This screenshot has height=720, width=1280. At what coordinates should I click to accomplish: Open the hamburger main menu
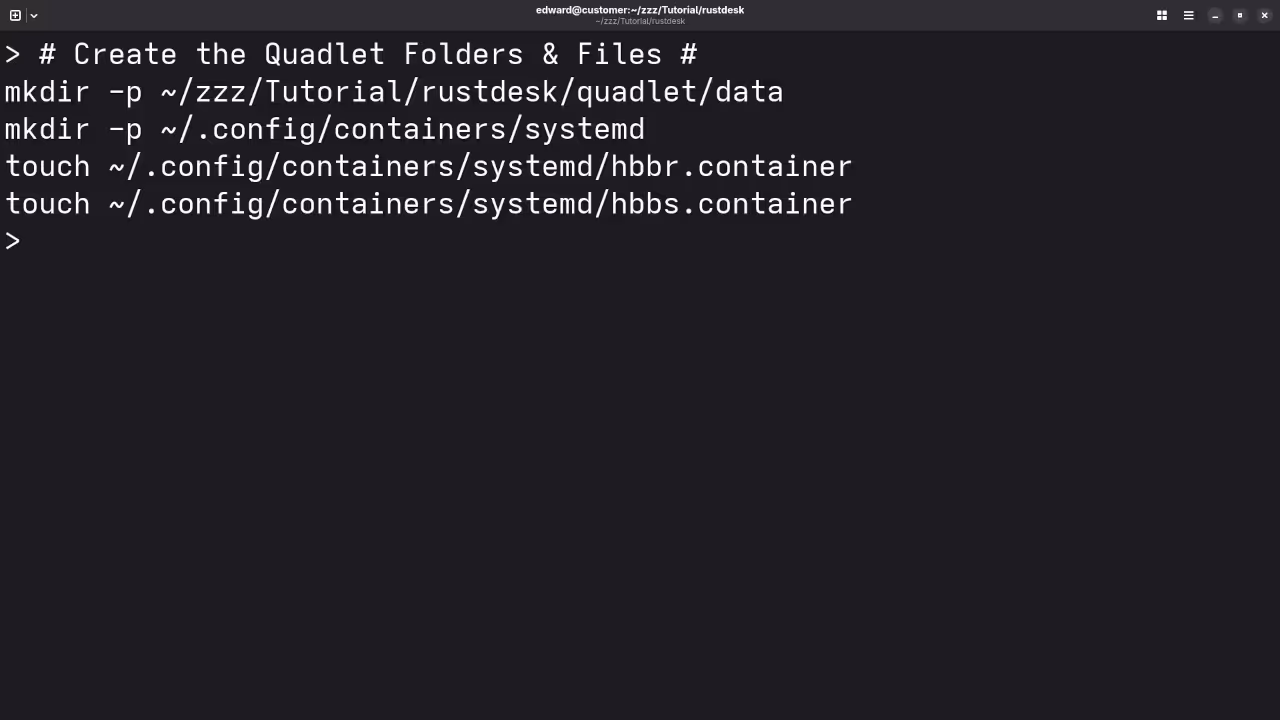(x=1188, y=15)
